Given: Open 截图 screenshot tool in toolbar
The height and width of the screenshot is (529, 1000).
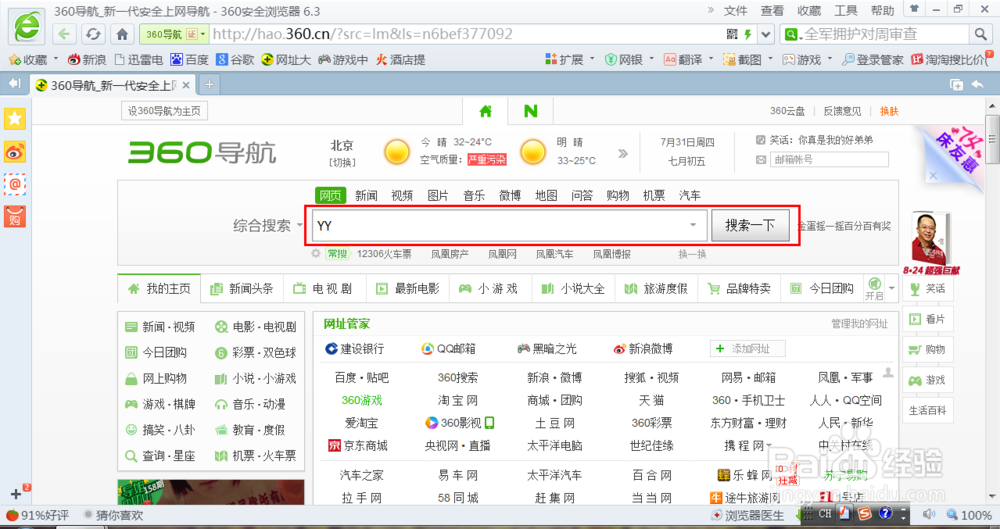Looking at the screenshot, I should (x=742, y=59).
